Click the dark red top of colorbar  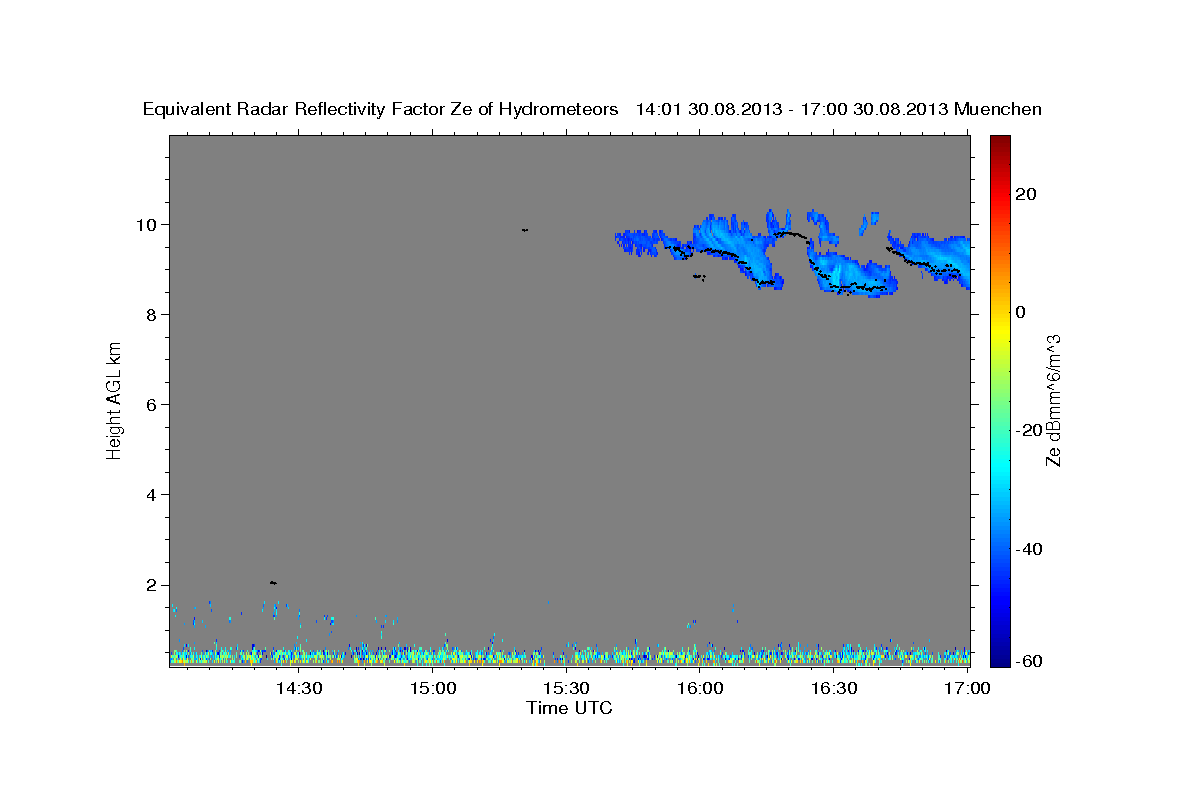tap(1000, 142)
